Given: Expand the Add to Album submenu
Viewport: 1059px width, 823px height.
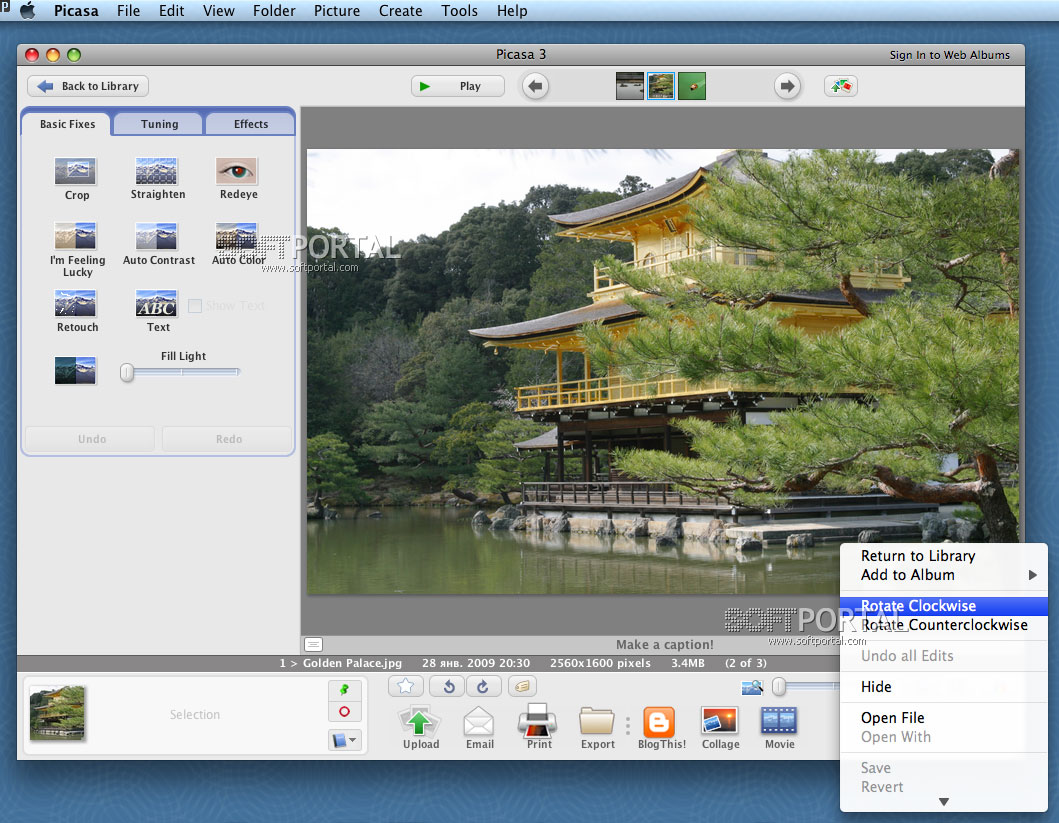Looking at the screenshot, I should (1032, 575).
